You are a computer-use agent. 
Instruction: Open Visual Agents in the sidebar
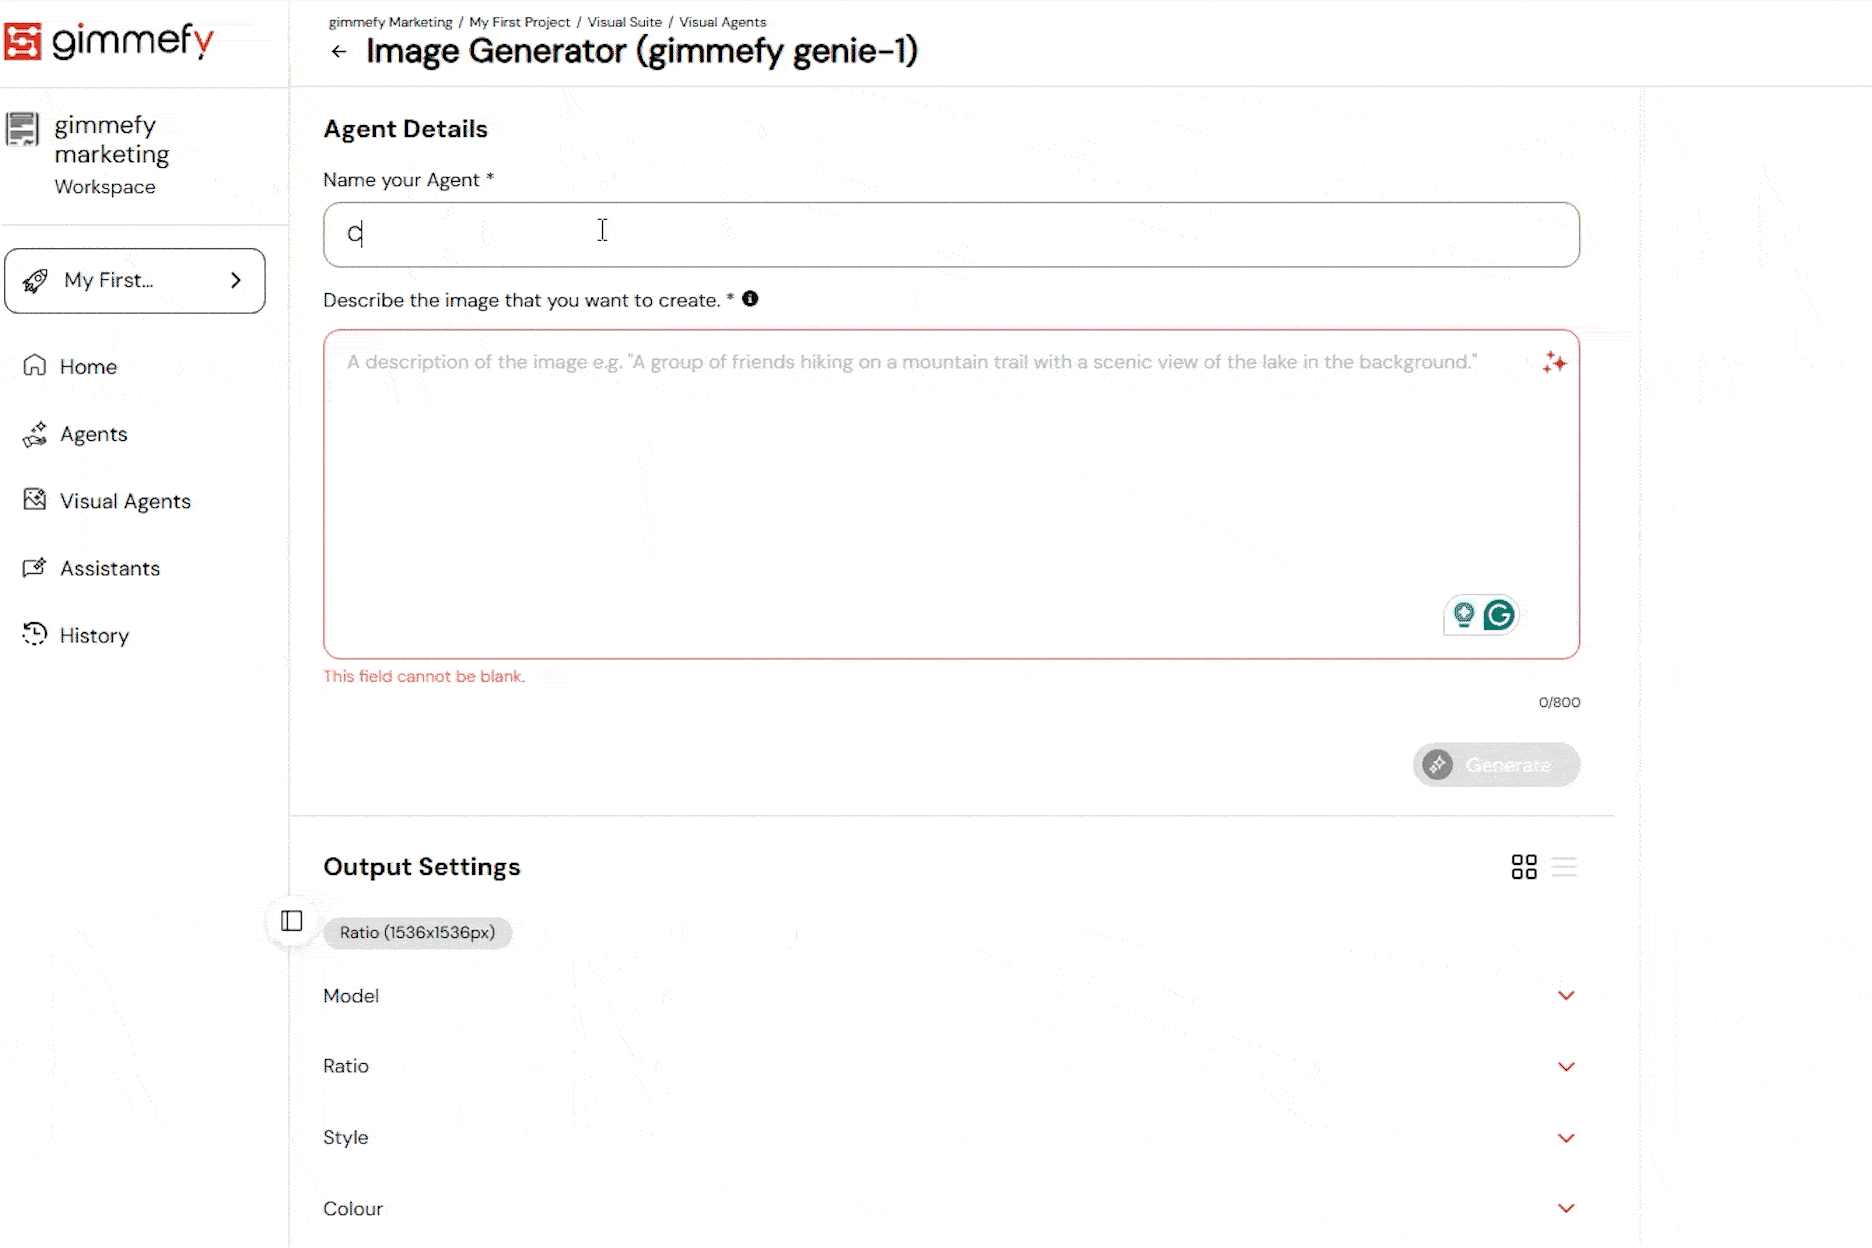(x=125, y=501)
